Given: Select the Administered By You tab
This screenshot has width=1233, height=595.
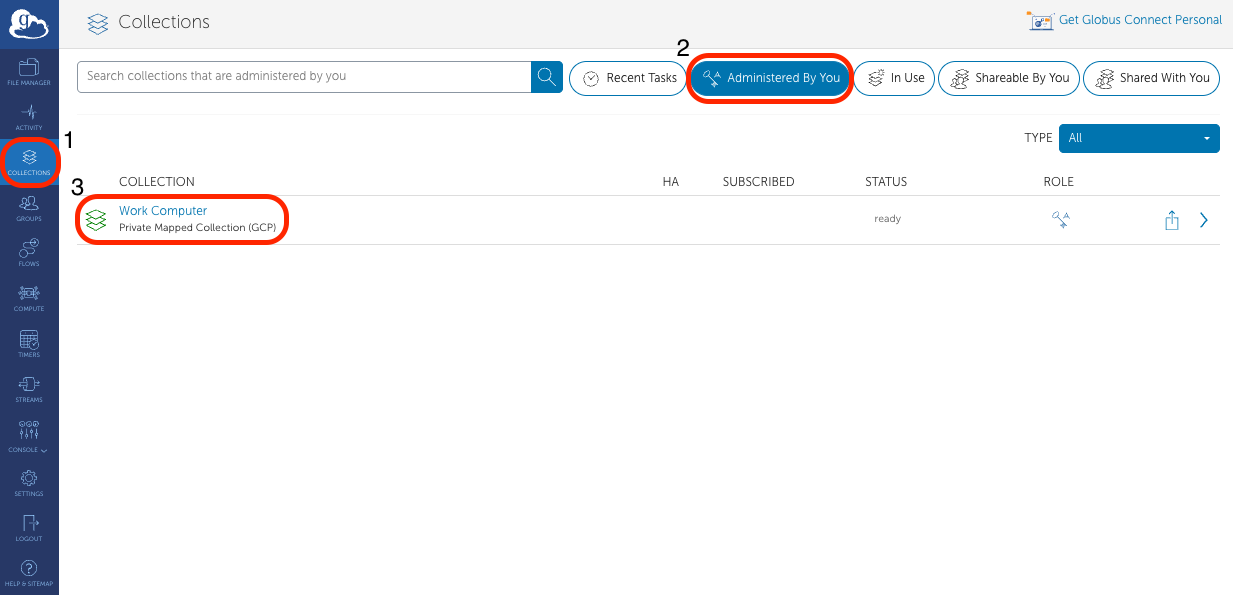Looking at the screenshot, I should coord(770,78).
